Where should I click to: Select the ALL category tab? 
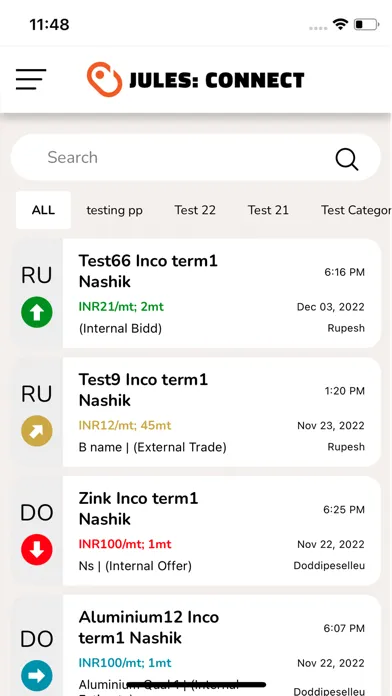(43, 210)
